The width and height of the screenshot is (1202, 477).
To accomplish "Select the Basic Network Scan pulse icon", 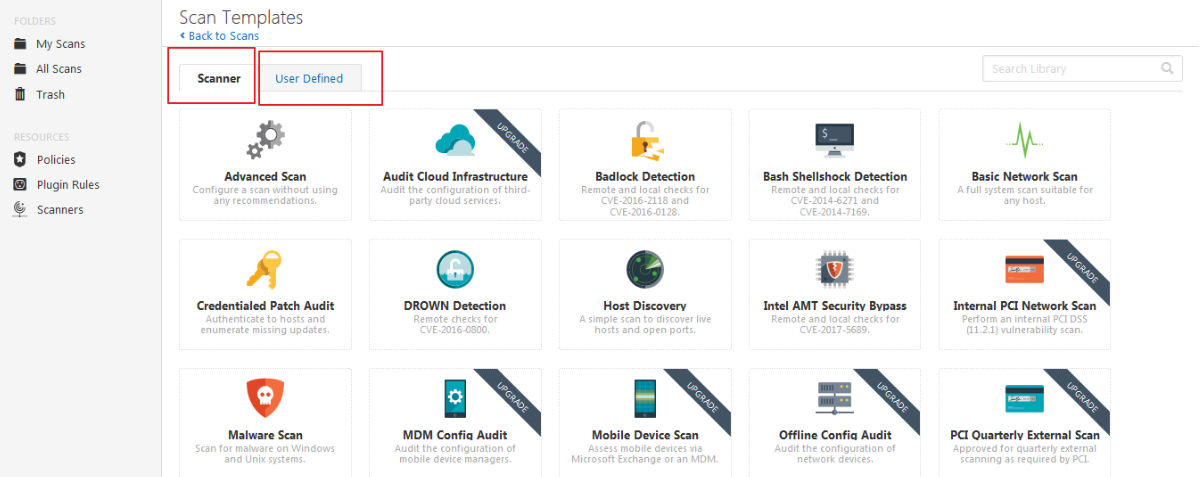I will click(x=1024, y=140).
